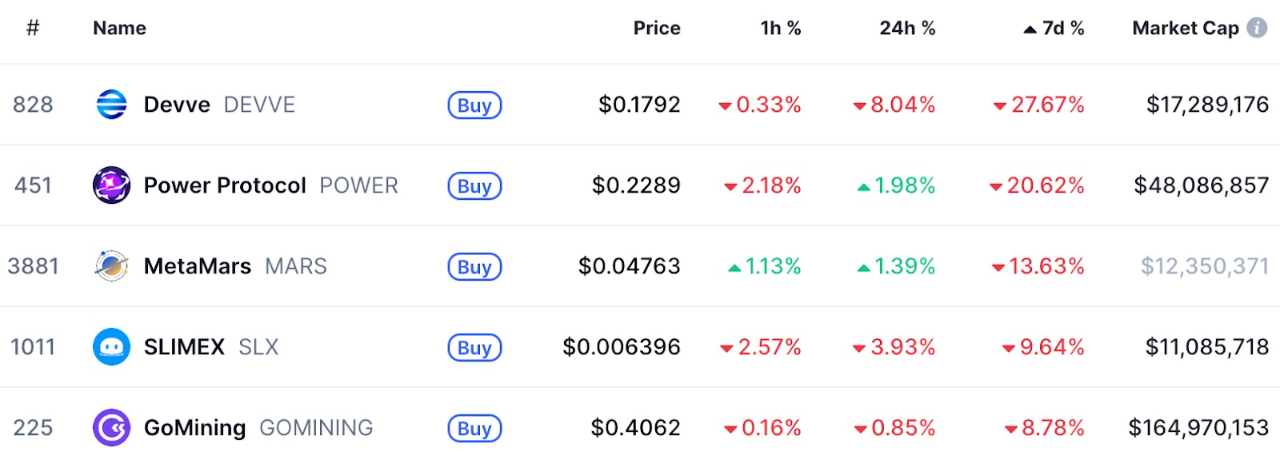The height and width of the screenshot is (459, 1280).
Task: Sort table by 24h % header
Action: coord(907,28)
